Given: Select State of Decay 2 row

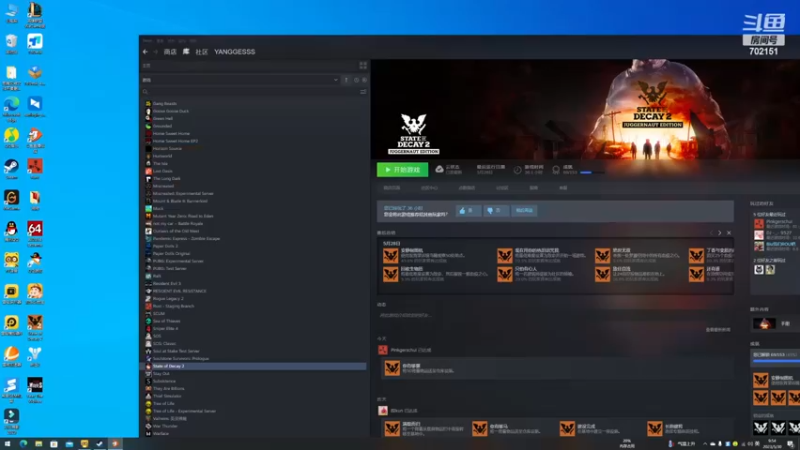Looking at the screenshot, I should 254,366.
